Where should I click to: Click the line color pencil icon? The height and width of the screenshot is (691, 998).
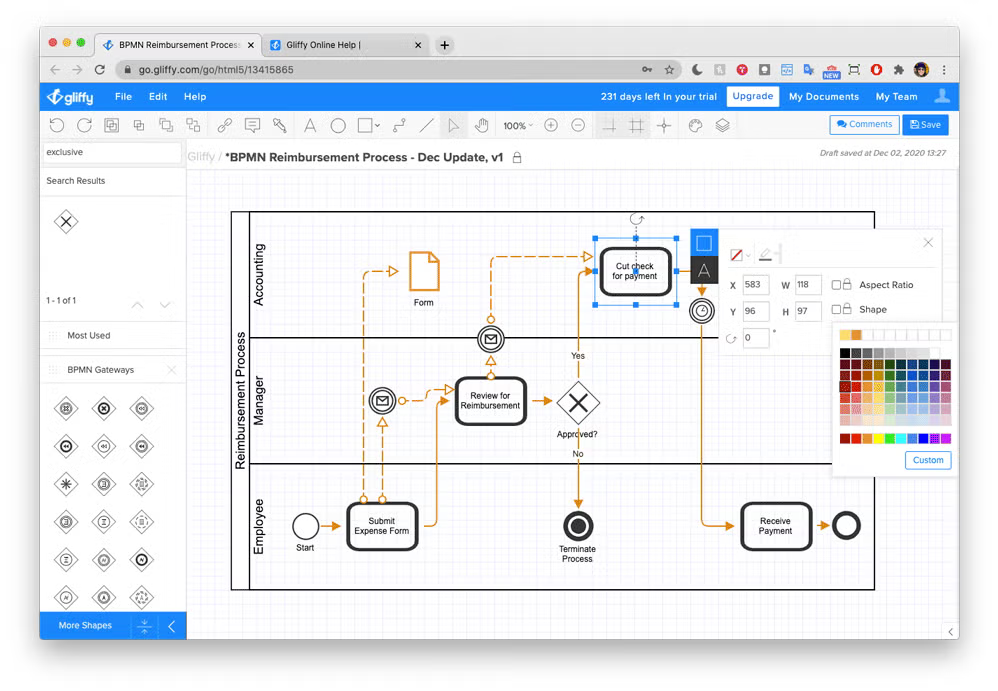click(766, 255)
